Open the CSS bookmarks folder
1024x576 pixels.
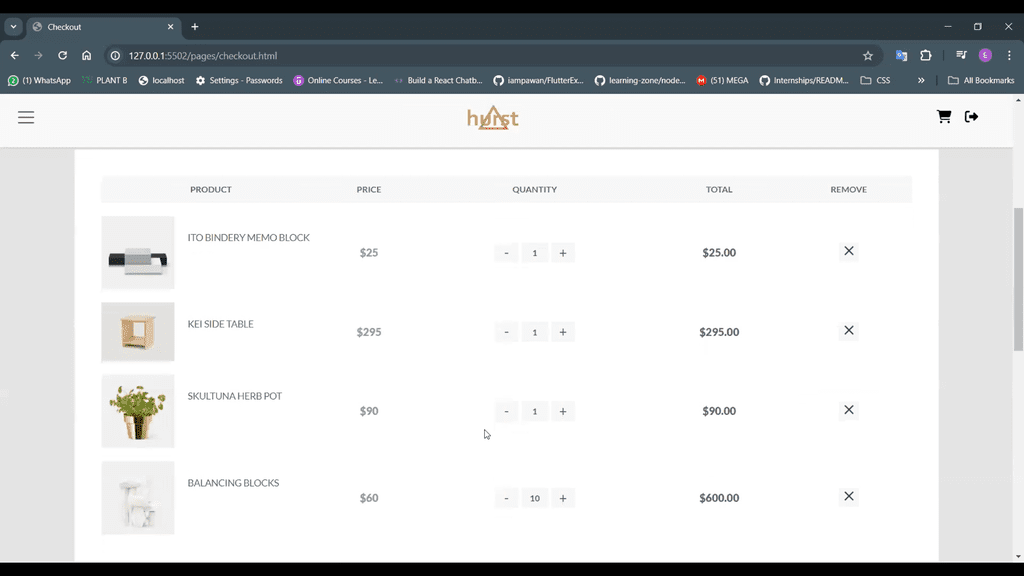[875, 80]
